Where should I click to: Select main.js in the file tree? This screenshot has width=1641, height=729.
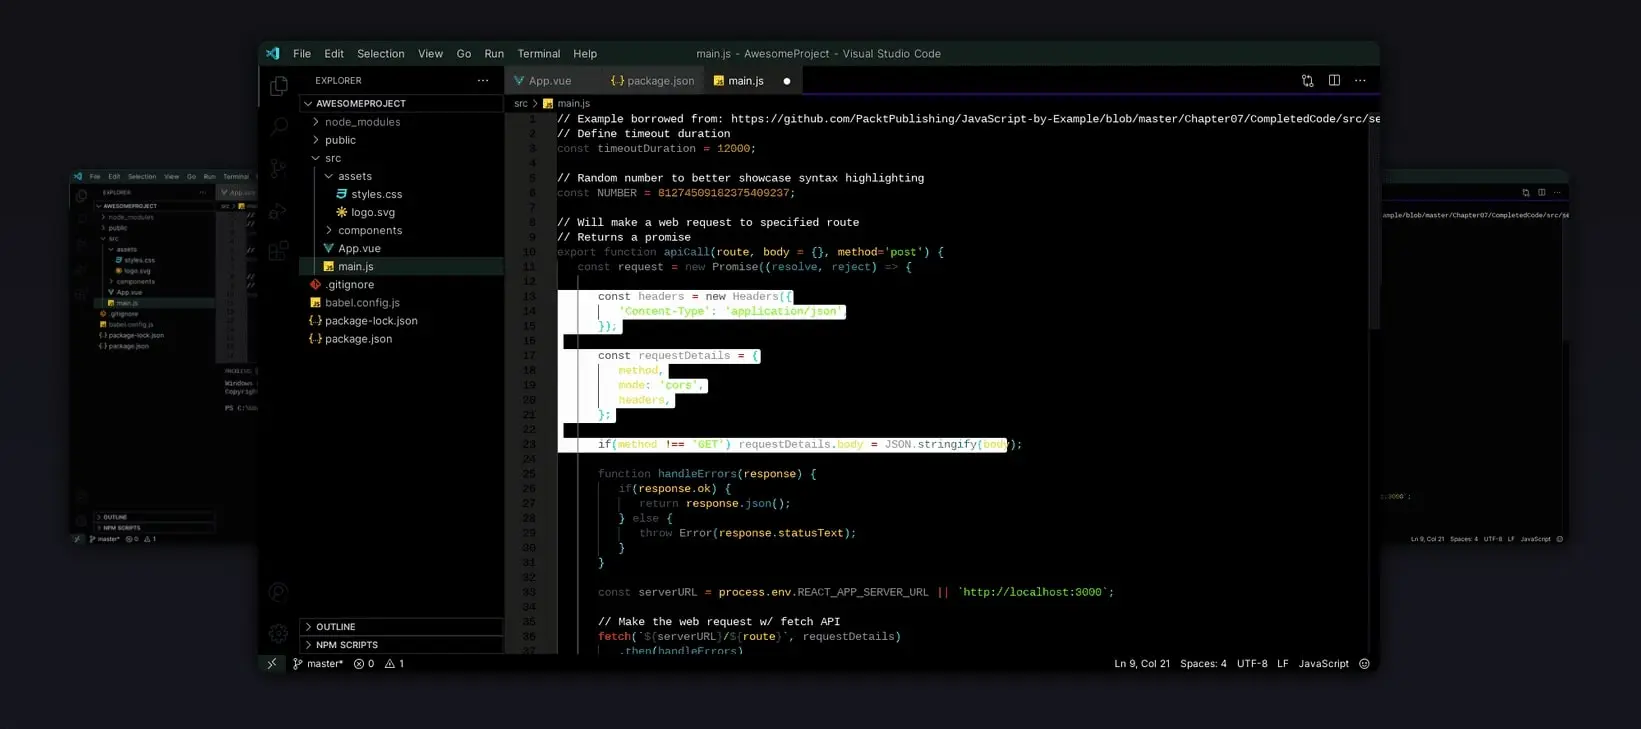pos(401,266)
